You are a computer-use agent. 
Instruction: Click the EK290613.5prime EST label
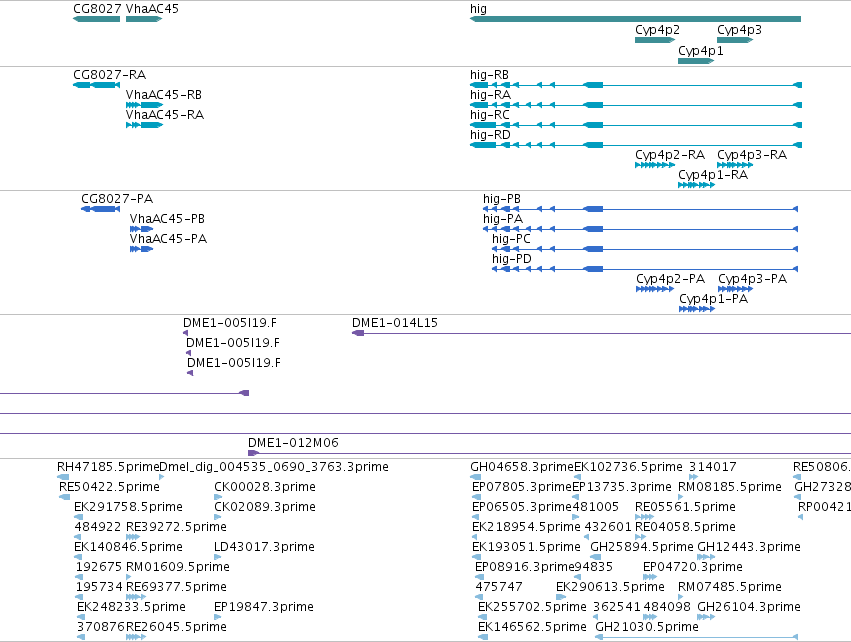click(x=611, y=587)
